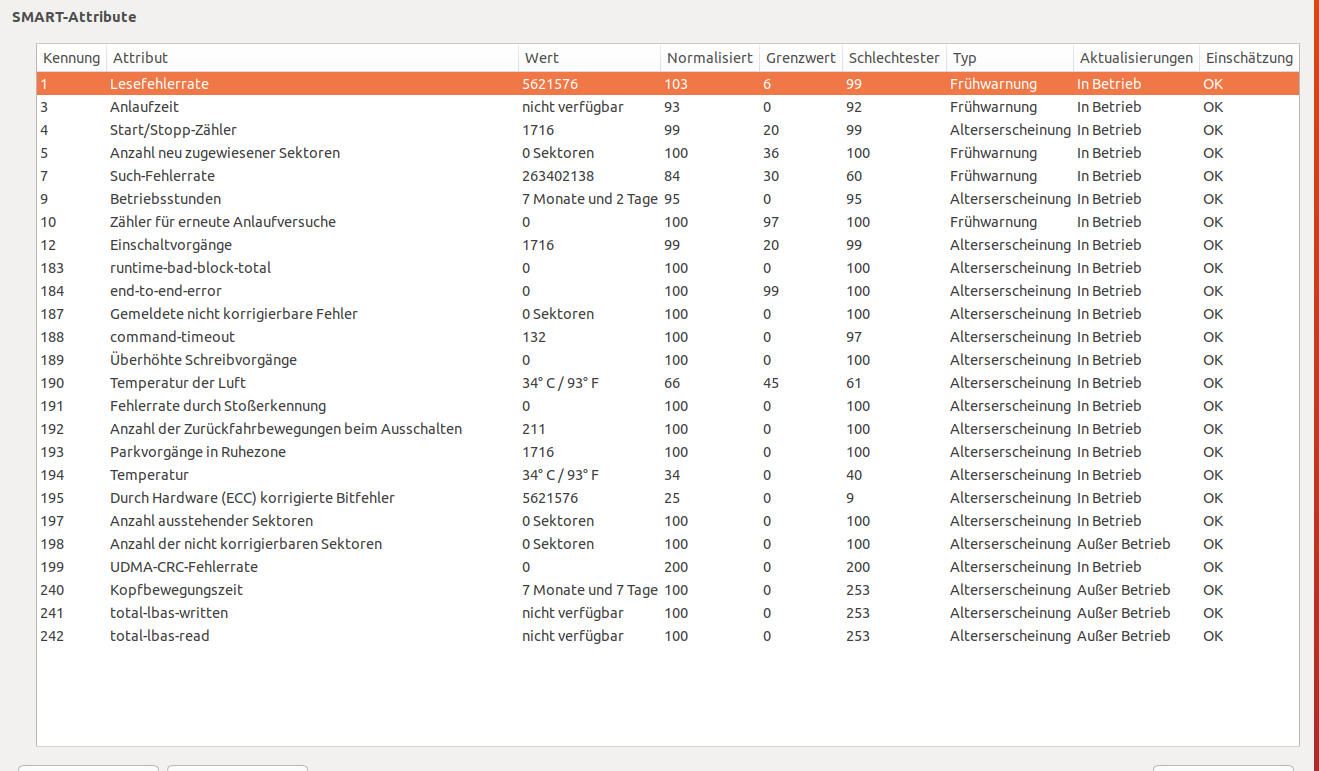1319x771 pixels.
Task: Sort by Aktualisierungen column header
Action: [x=1136, y=58]
